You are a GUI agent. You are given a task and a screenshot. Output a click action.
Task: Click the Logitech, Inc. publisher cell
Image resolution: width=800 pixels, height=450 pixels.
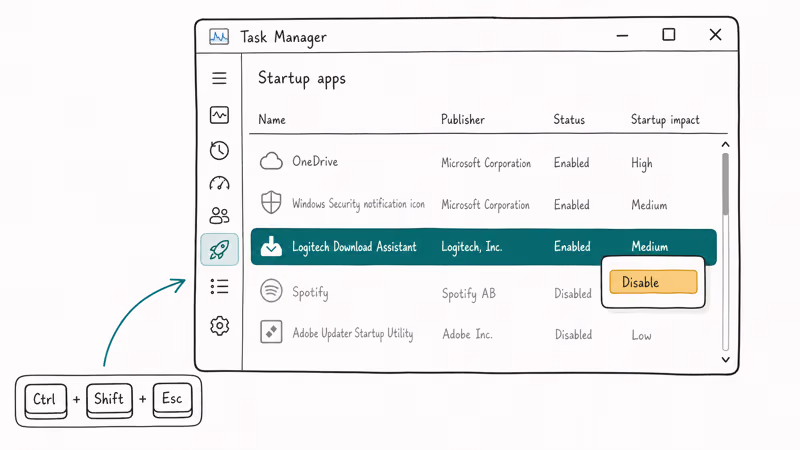472,247
